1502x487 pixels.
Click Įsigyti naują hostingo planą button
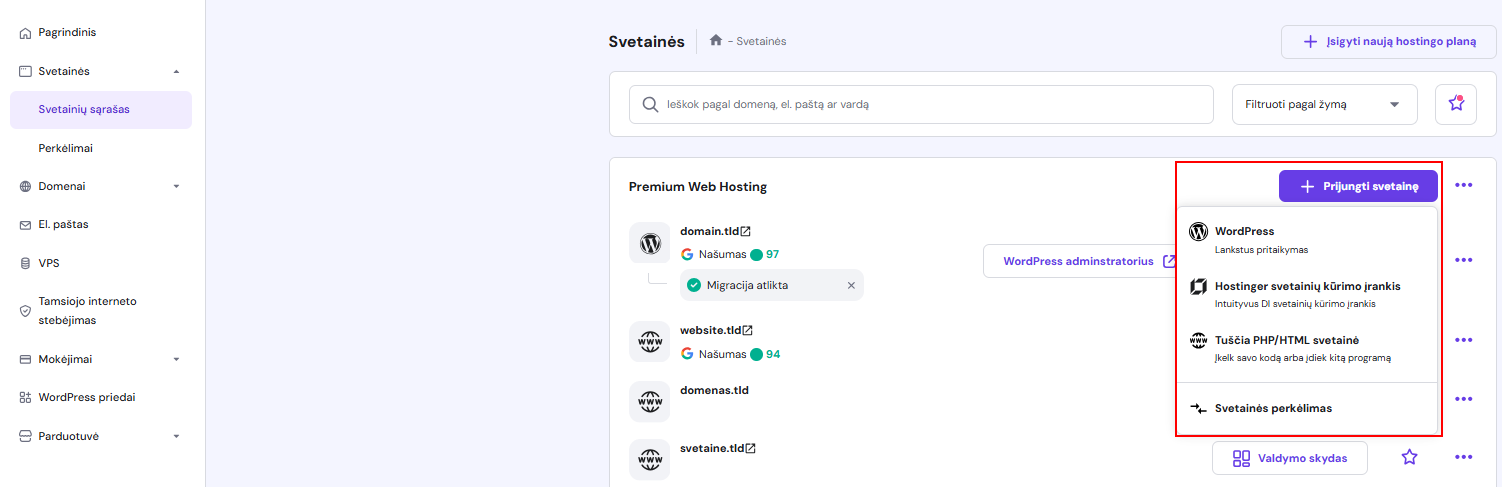1388,42
